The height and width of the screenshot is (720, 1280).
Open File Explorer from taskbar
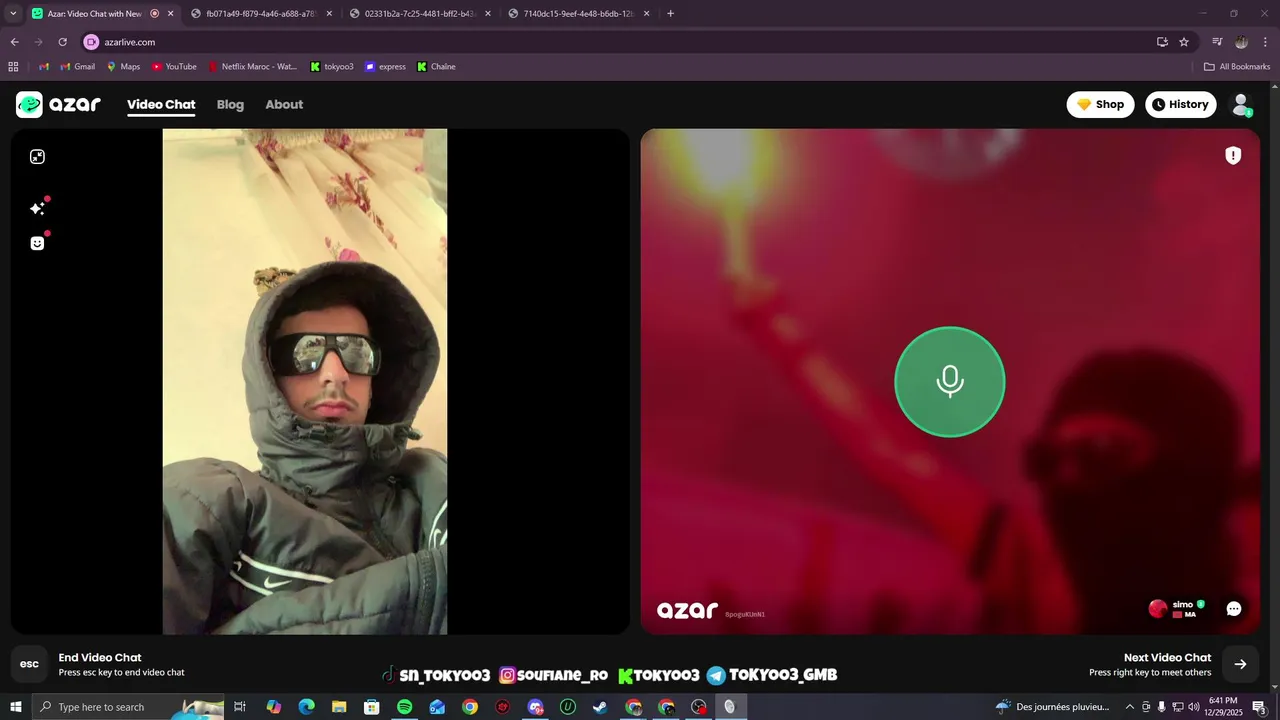339,707
